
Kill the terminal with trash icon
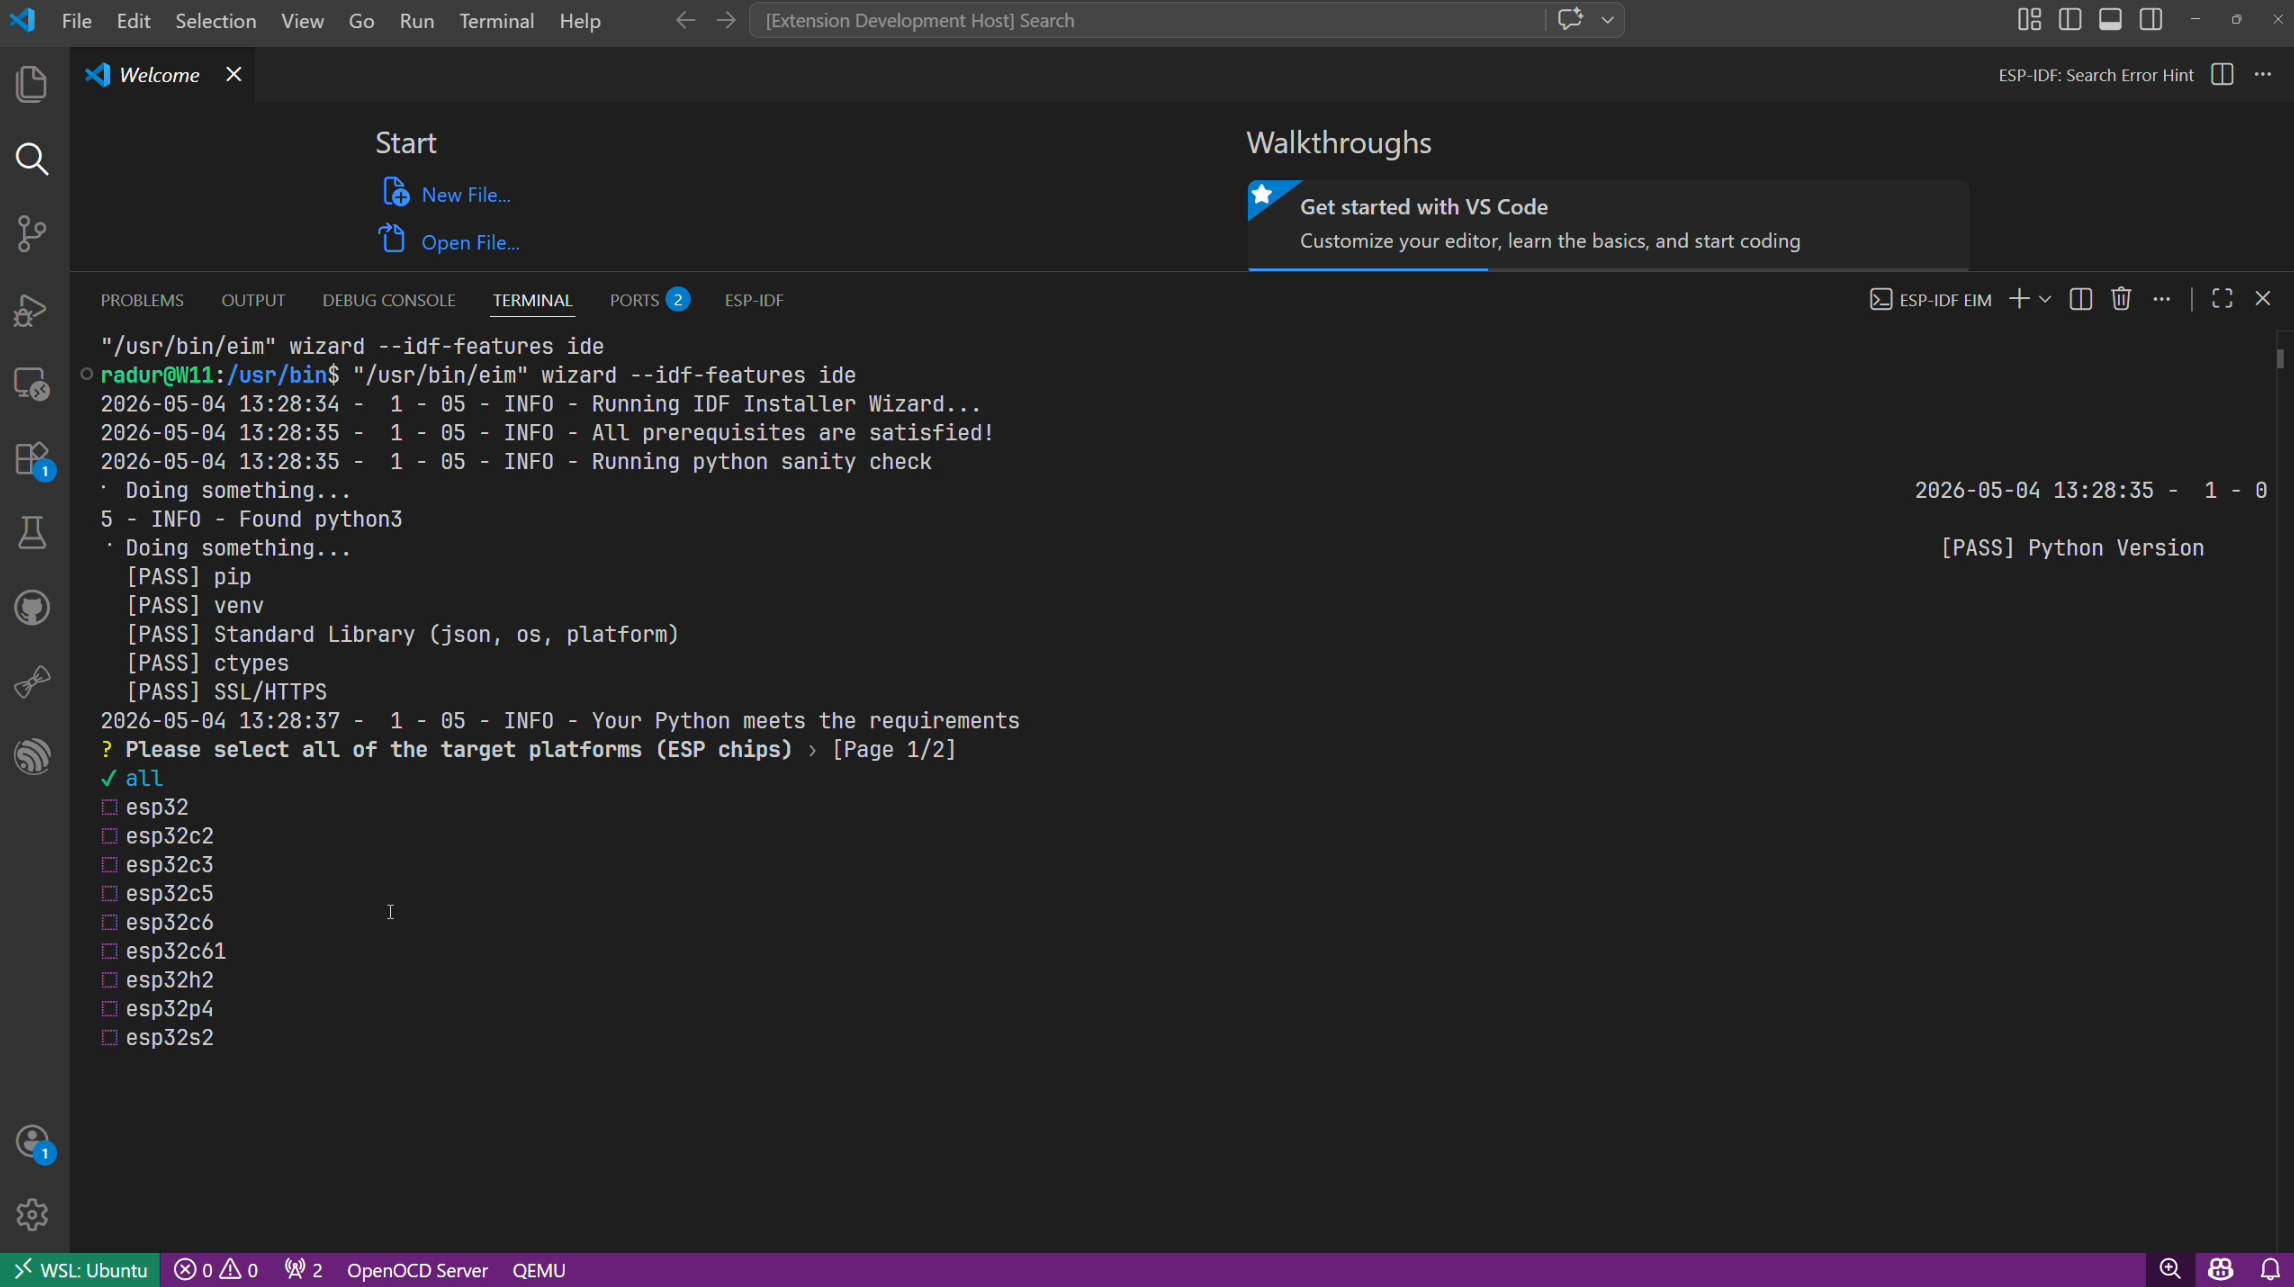tap(2121, 299)
